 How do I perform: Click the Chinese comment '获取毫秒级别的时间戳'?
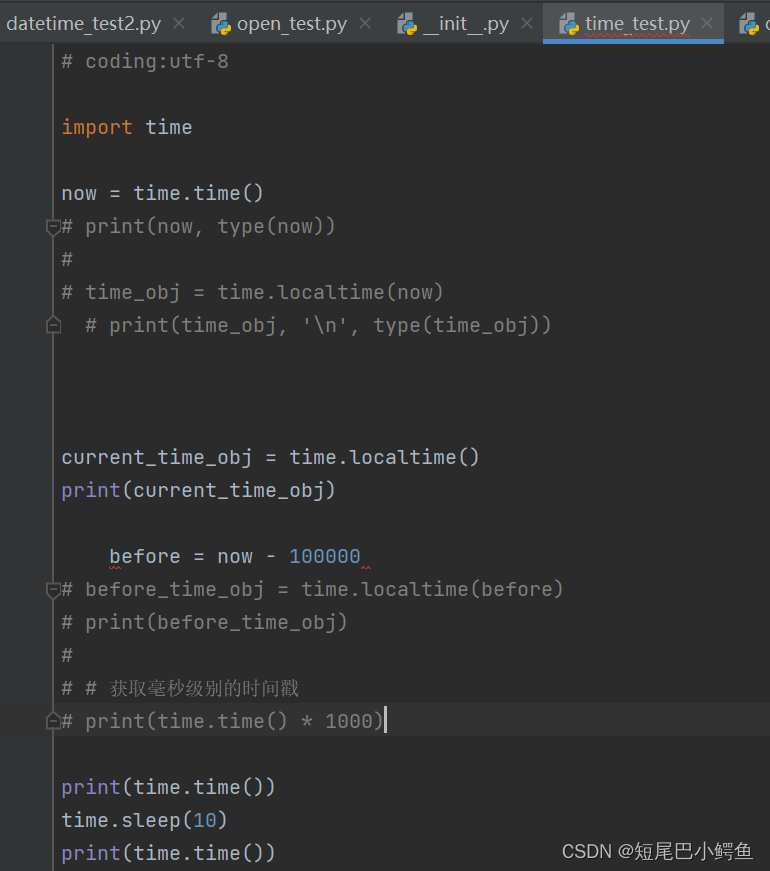pyautogui.click(x=204, y=688)
